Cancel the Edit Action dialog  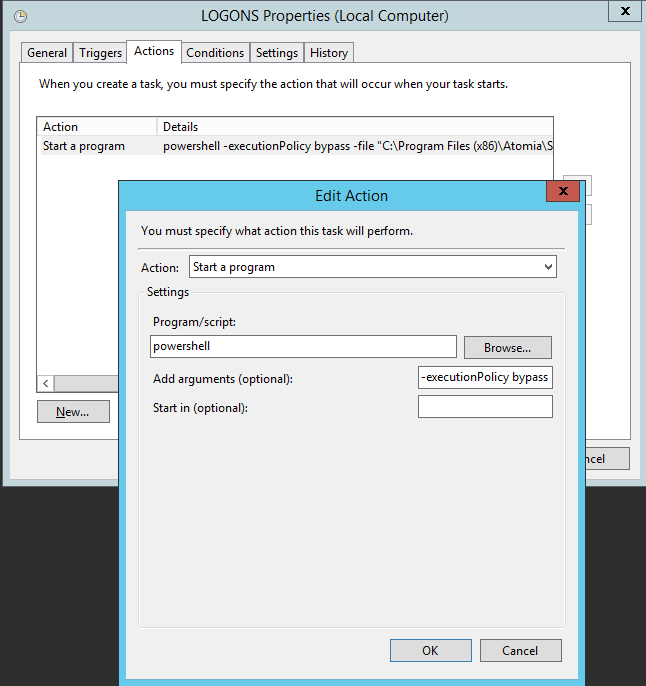click(x=520, y=651)
